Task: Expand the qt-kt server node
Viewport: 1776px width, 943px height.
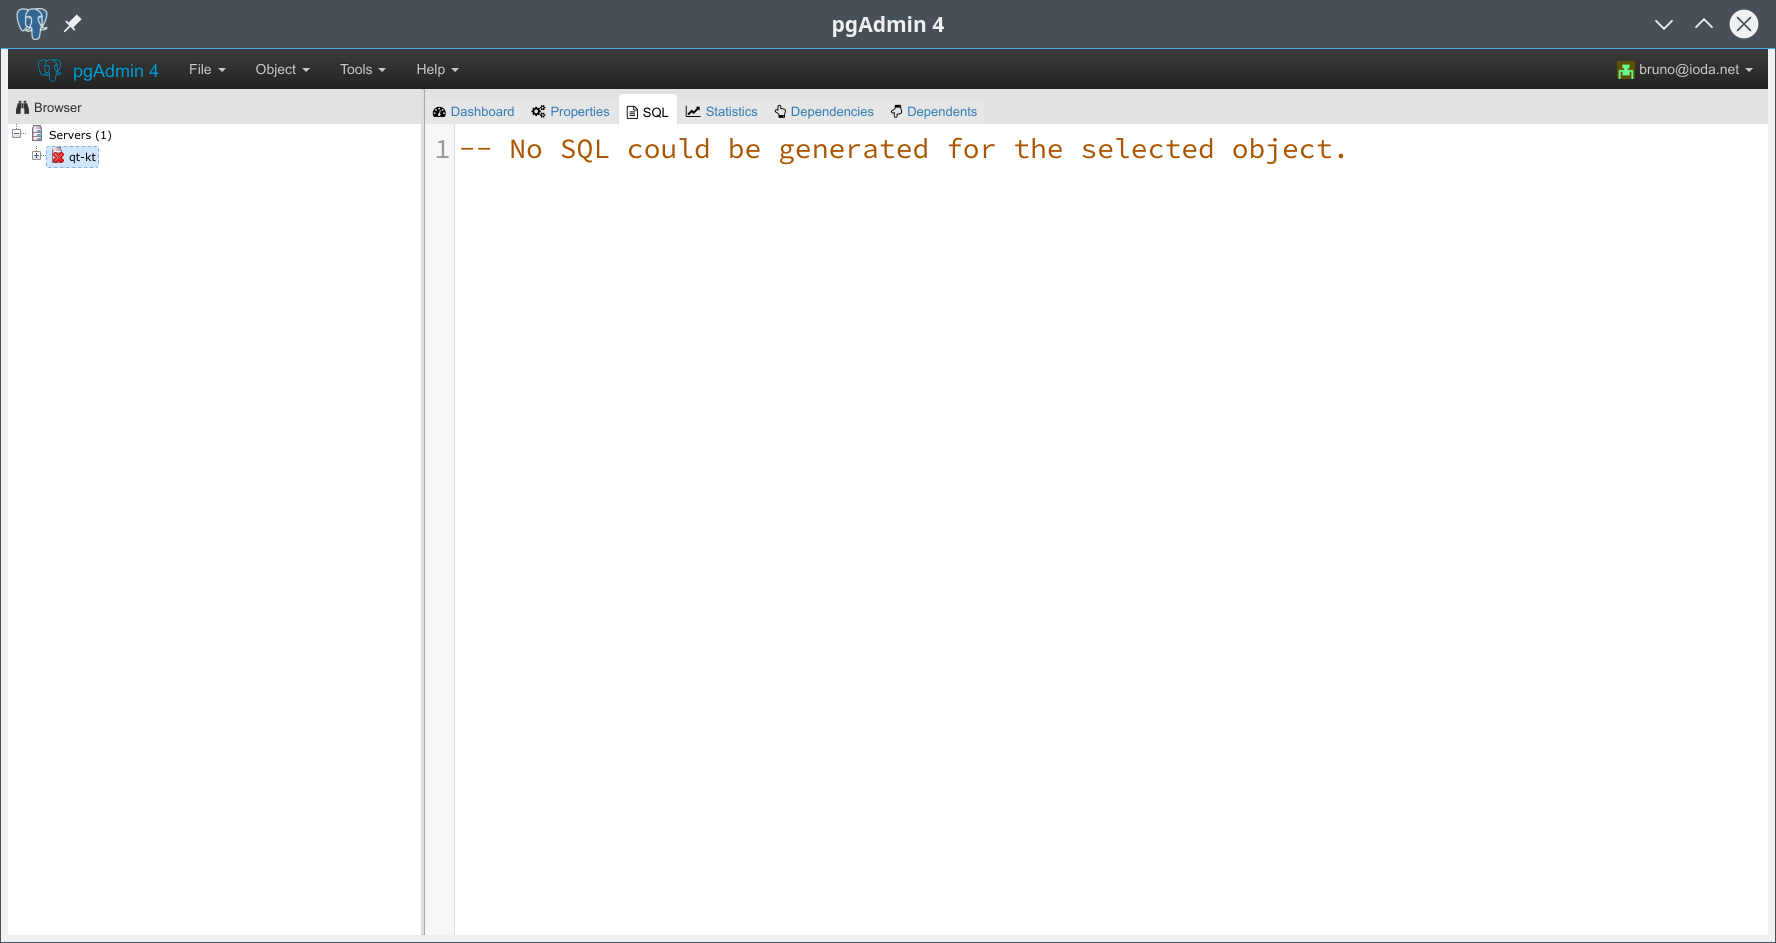Action: click(x=37, y=156)
